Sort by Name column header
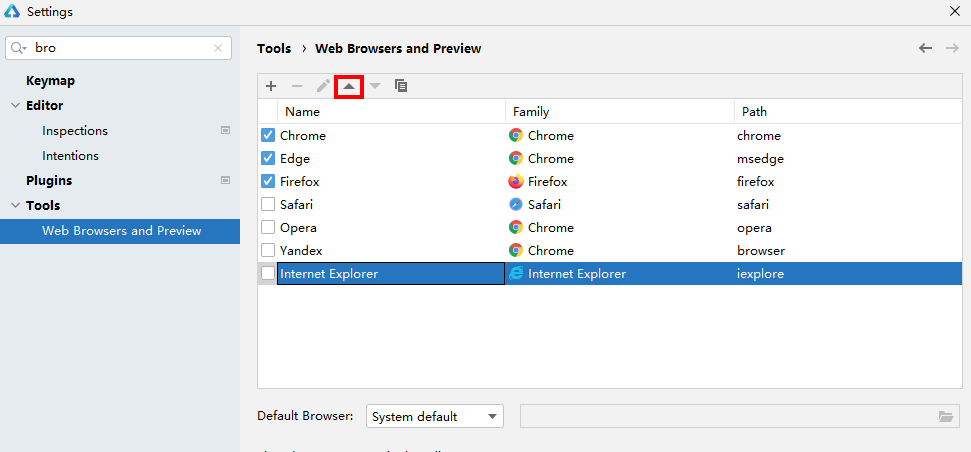 [391, 112]
